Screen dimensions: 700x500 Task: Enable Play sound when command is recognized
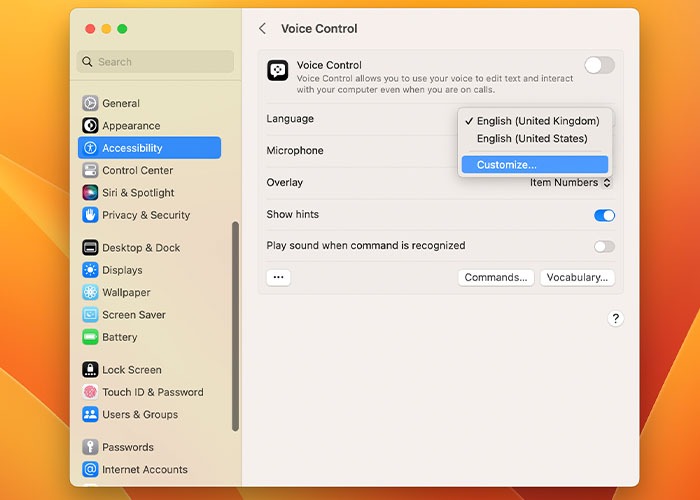tap(604, 246)
